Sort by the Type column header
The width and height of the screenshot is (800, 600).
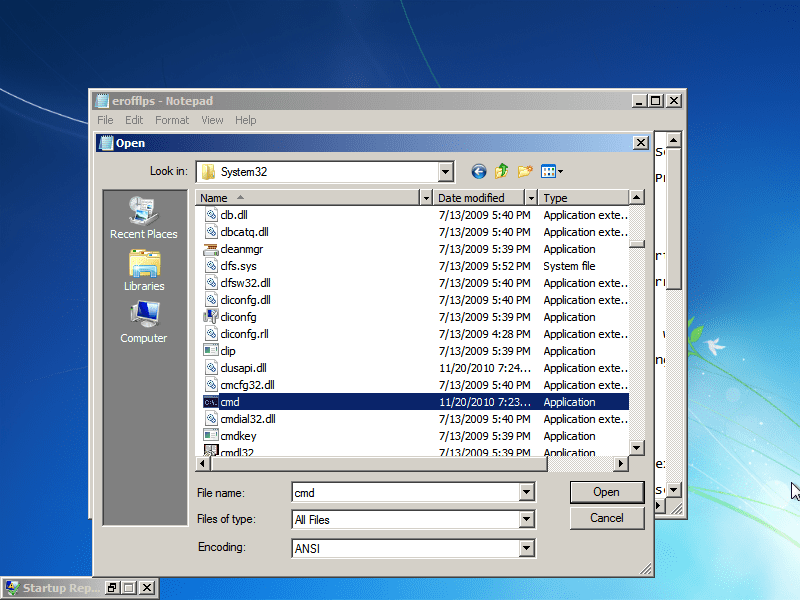tap(583, 197)
